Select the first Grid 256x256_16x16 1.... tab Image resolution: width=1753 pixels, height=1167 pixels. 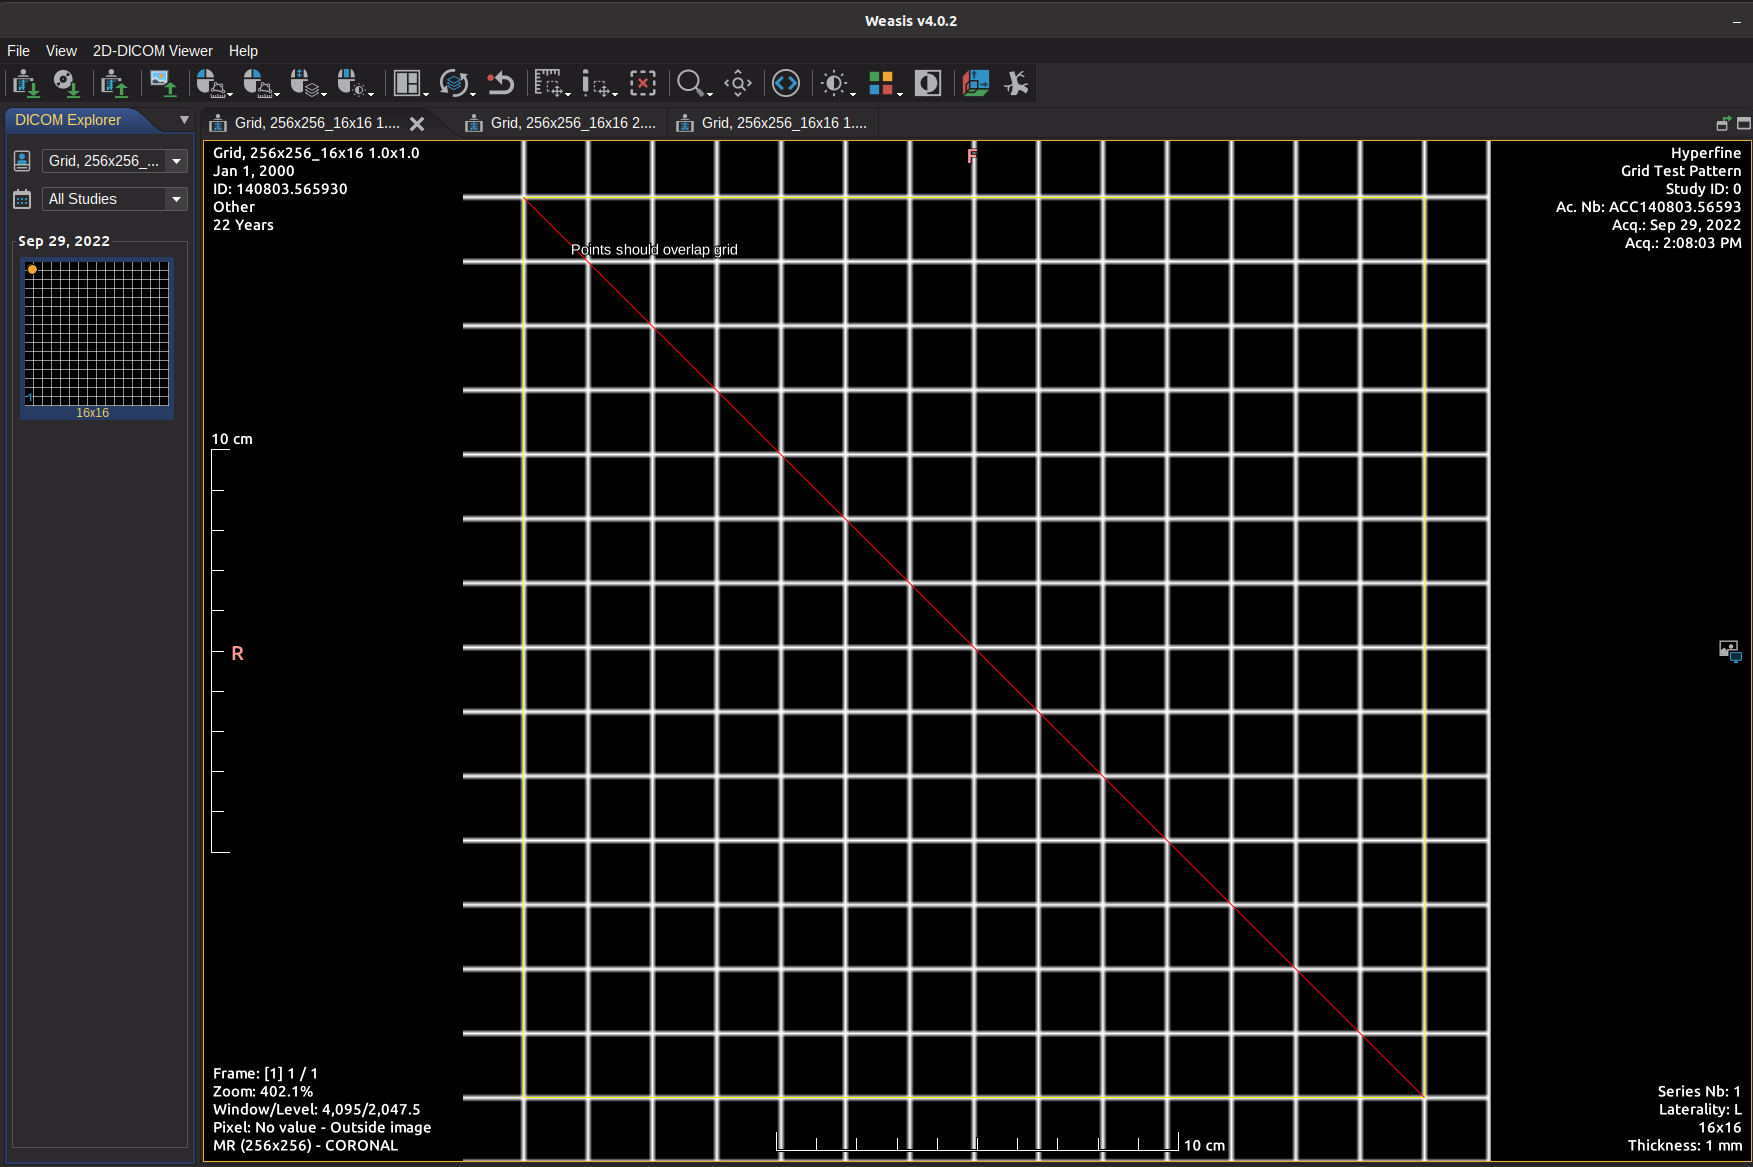(x=316, y=123)
